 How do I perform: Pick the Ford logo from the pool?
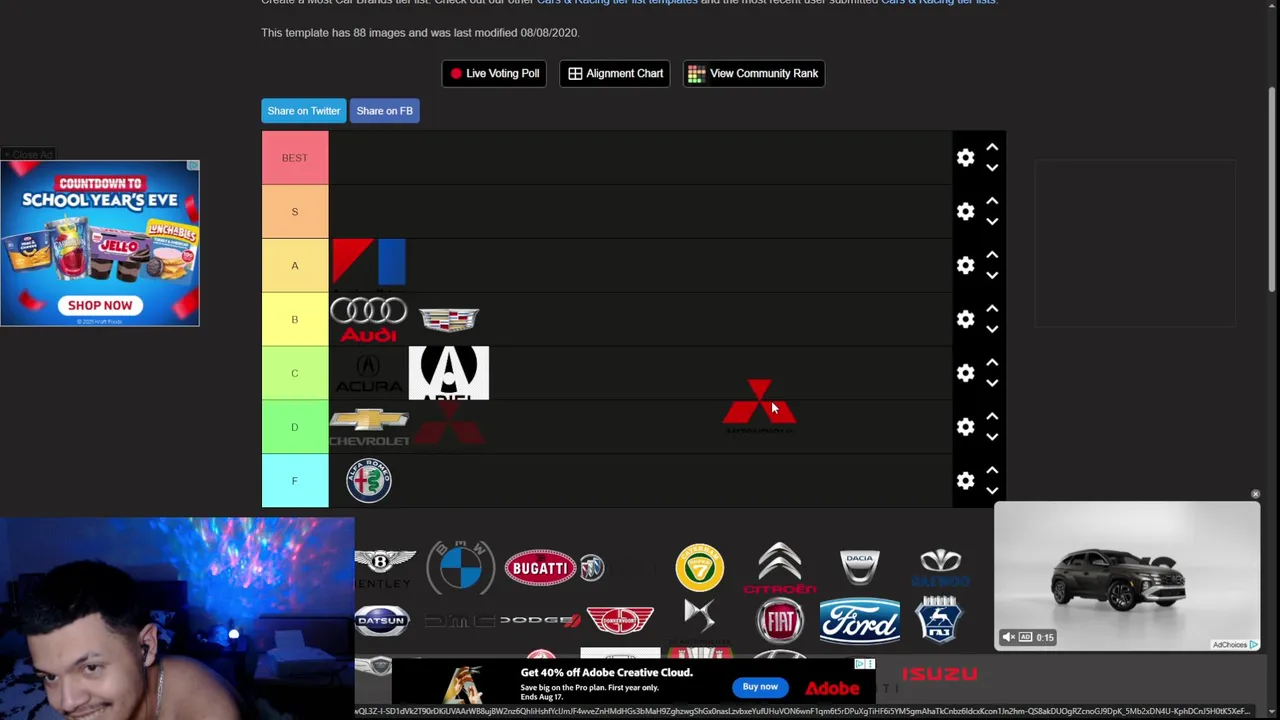coord(860,621)
